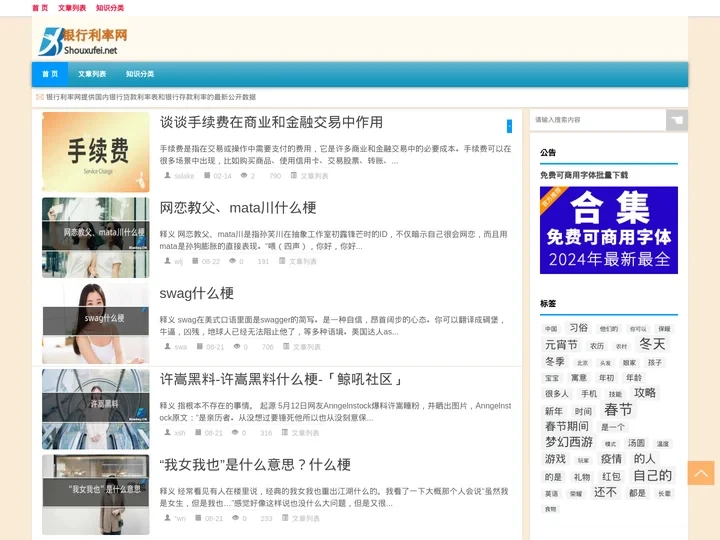Click tag 春节期间

point(567,426)
